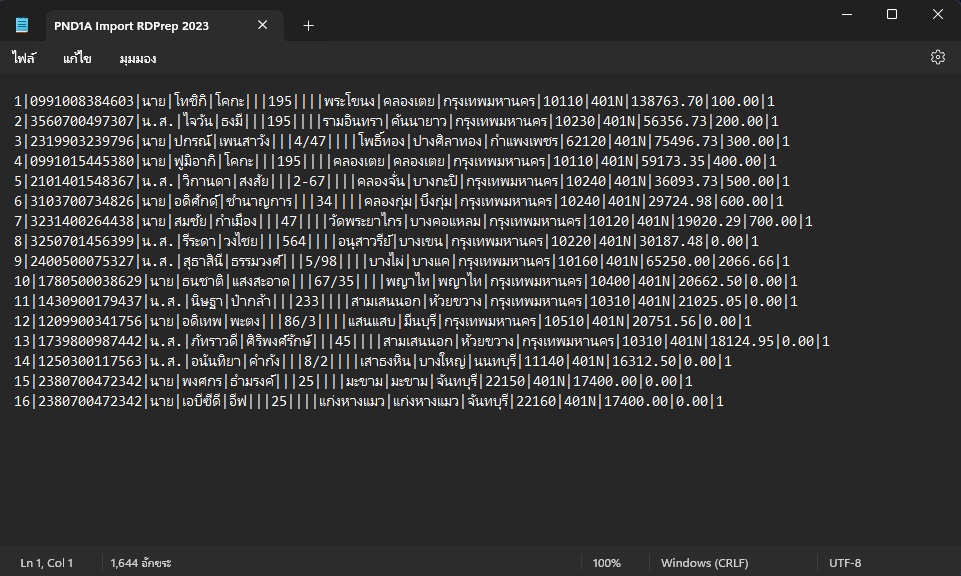Select the PND1A Import RDPrep 2023 tab

130,26
